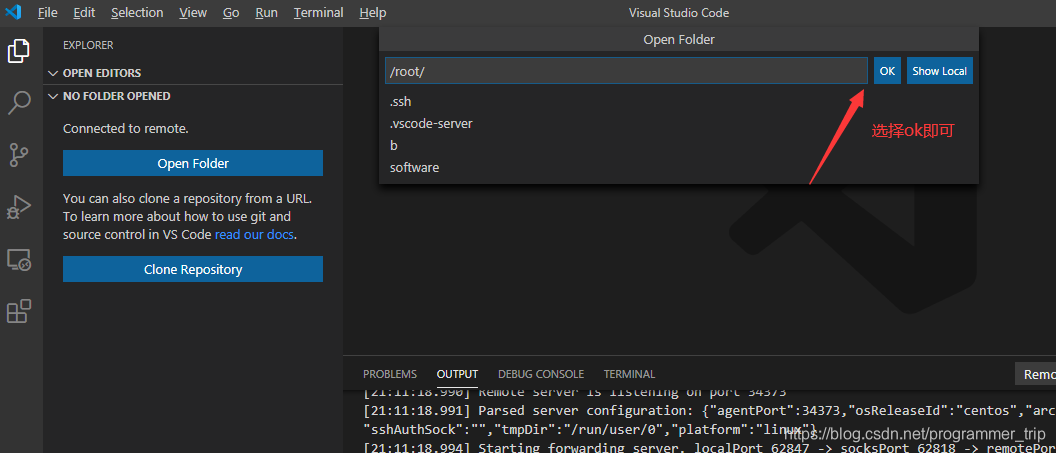The height and width of the screenshot is (453, 1056).
Task: Switch to the Debug Console tab
Action: 541,374
